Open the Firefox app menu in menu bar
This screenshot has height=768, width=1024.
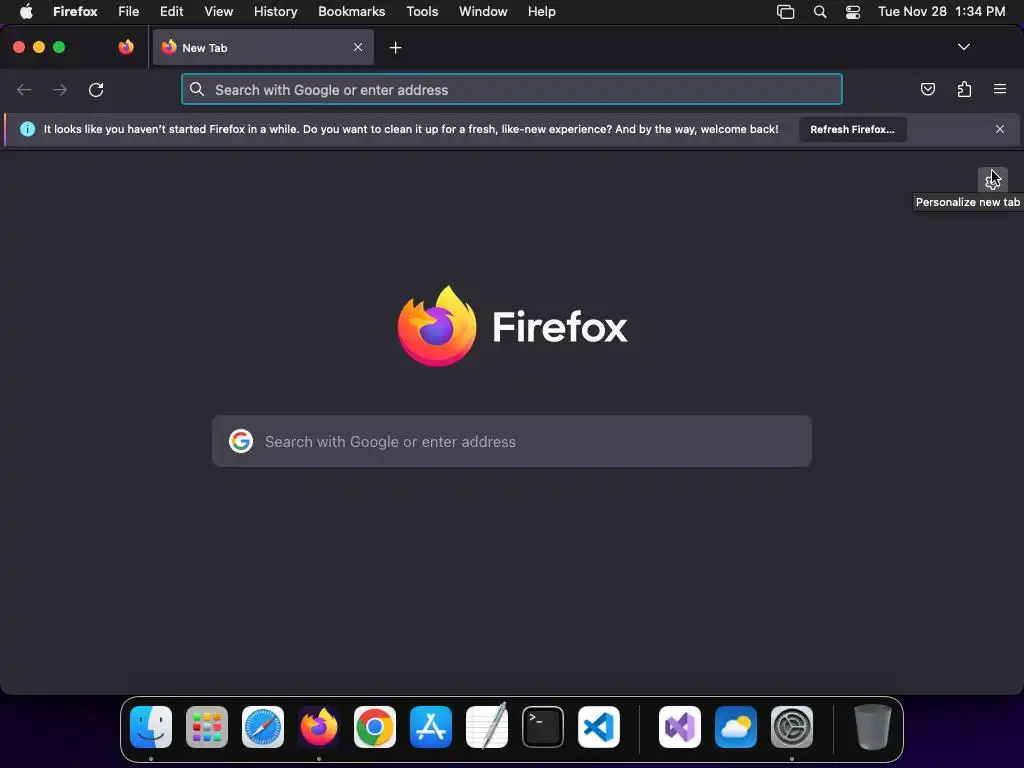click(75, 12)
